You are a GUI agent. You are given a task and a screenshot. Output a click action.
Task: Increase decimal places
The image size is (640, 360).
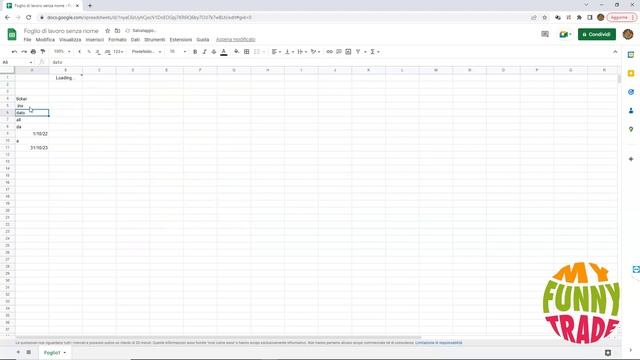[x=108, y=52]
